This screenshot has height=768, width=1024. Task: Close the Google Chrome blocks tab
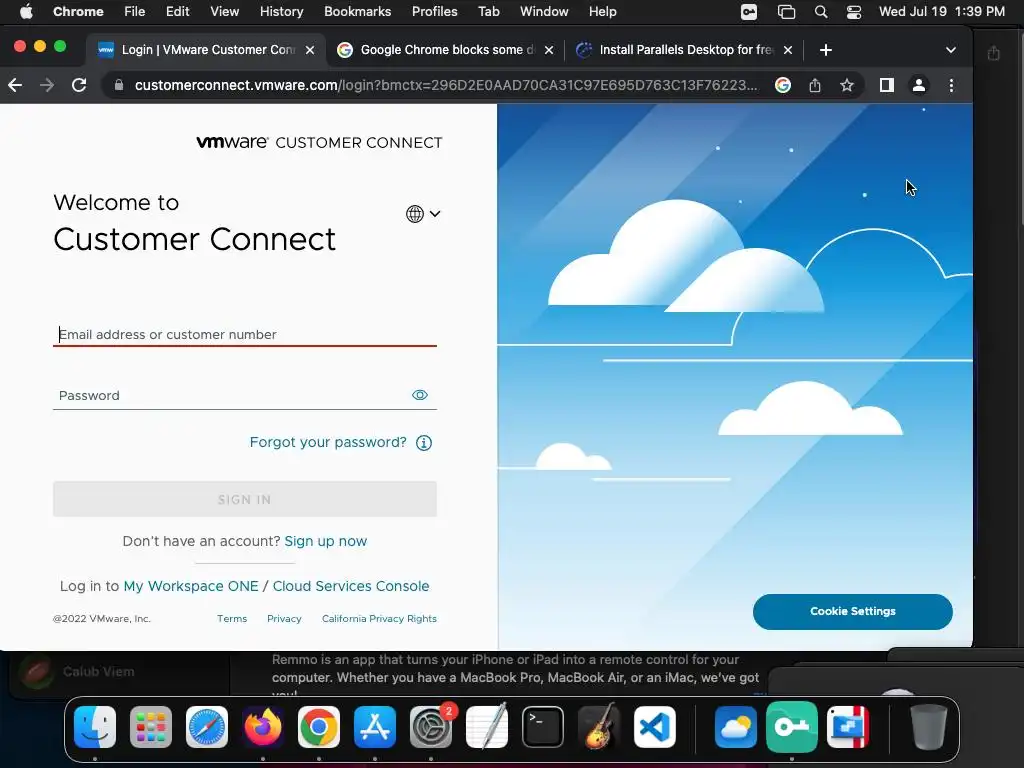(549, 50)
